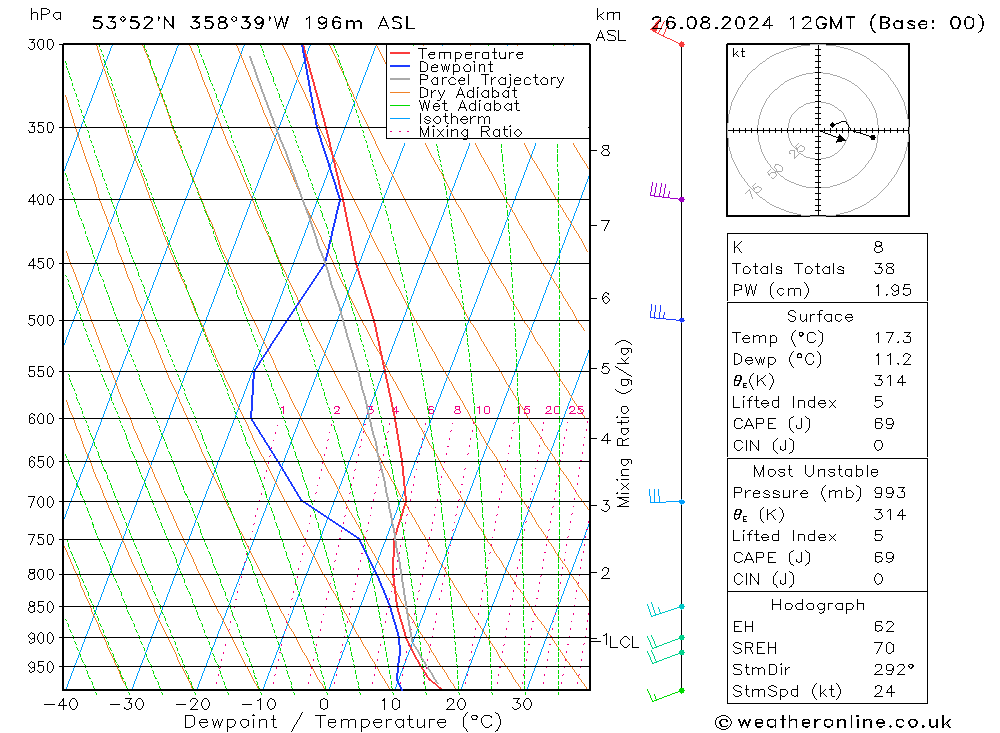This screenshot has width=1000, height=733.
Task: Click the wind barb at 400 hPa
Action: (666, 192)
